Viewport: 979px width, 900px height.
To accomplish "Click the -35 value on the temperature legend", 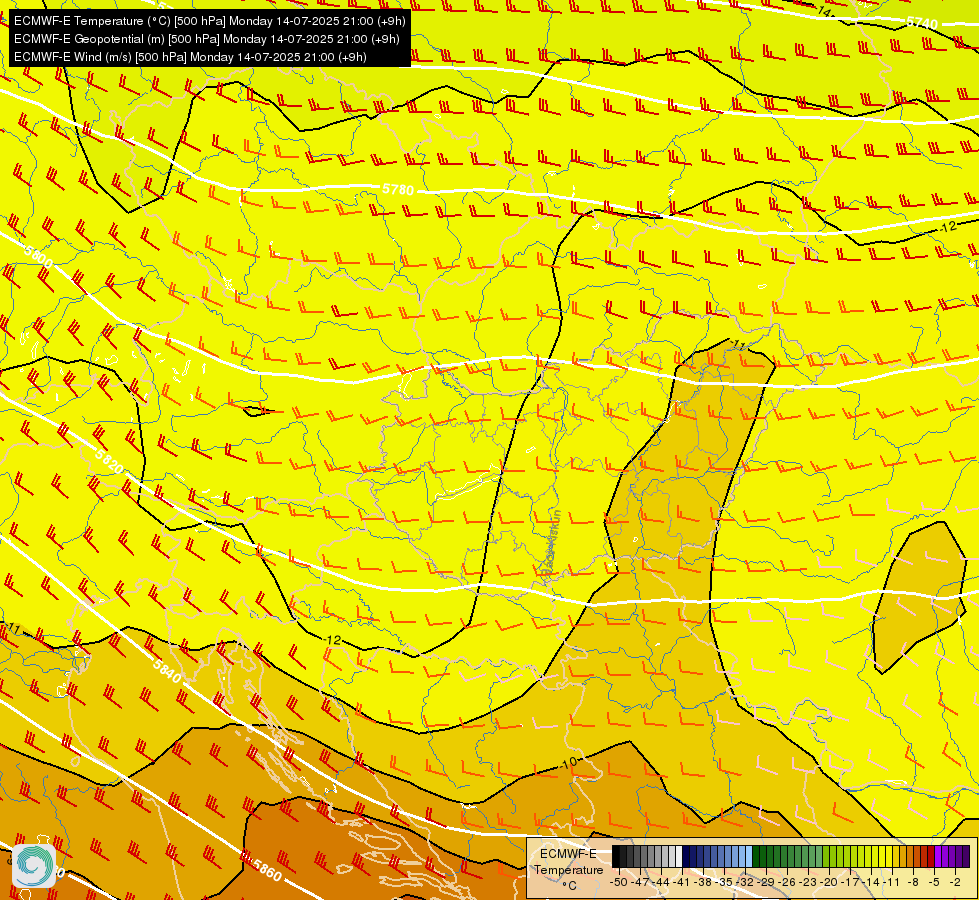I will [723, 882].
